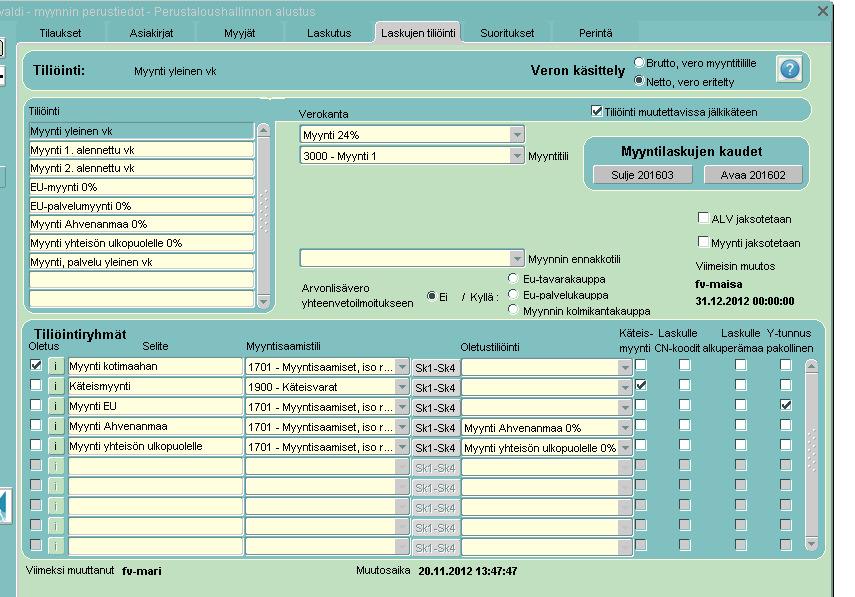Viewport: 855px width, 597px height.
Task: Toggle Tiliöinti muutettavissa jälkikäteen checkbox
Action: point(597,111)
